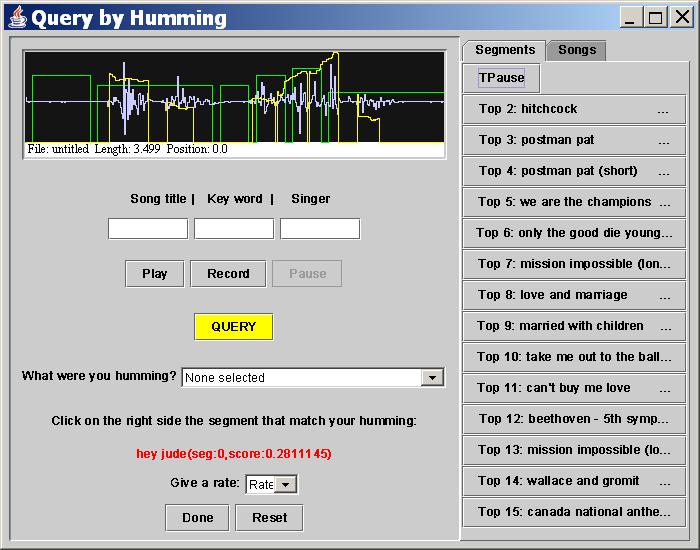Select the Segments tab

click(x=505, y=50)
